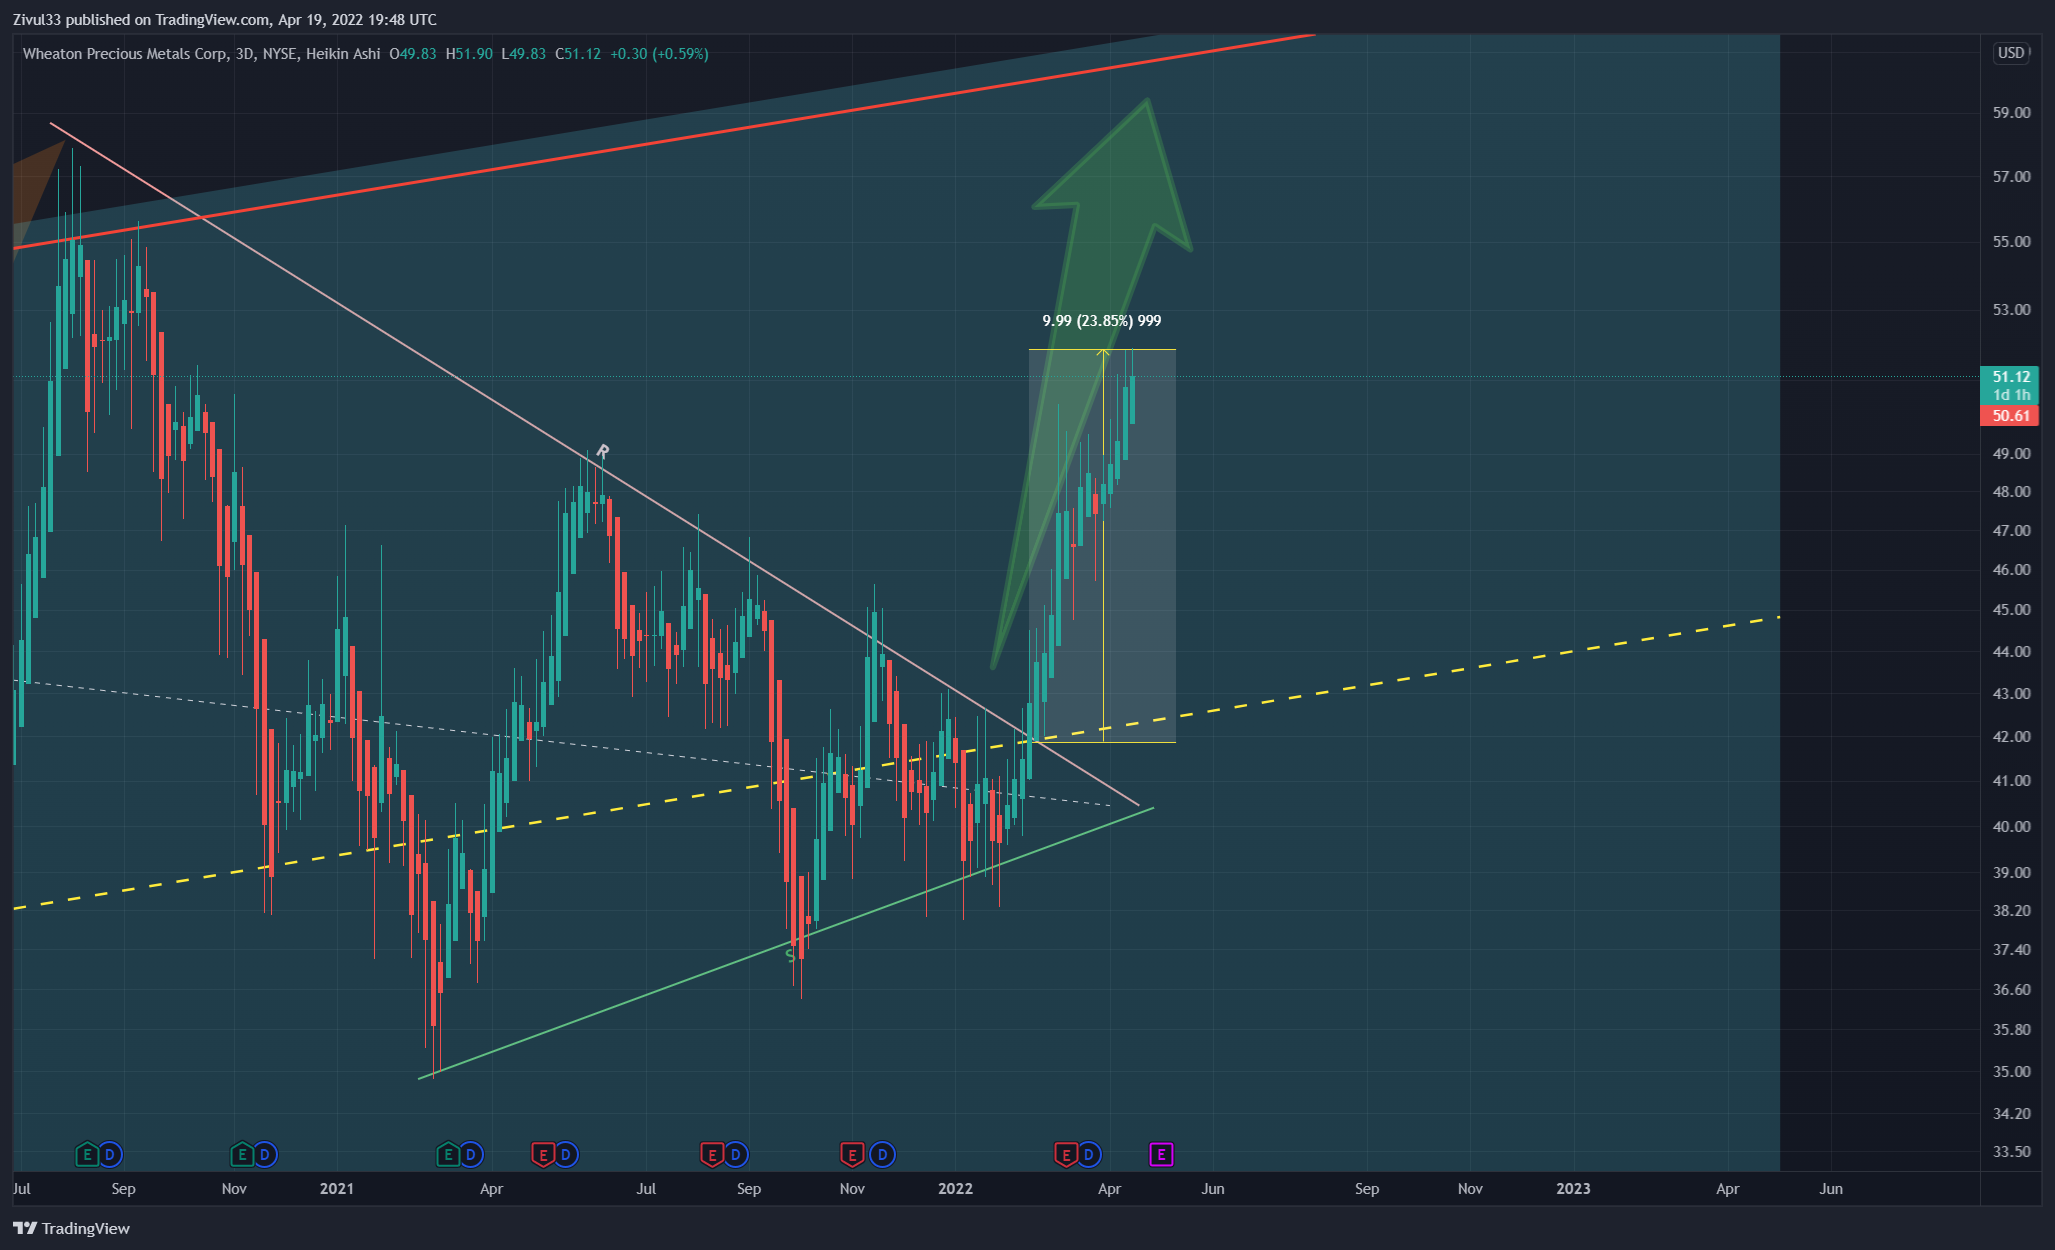Click the +0.30 (+0.59%) change value

[x=659, y=54]
